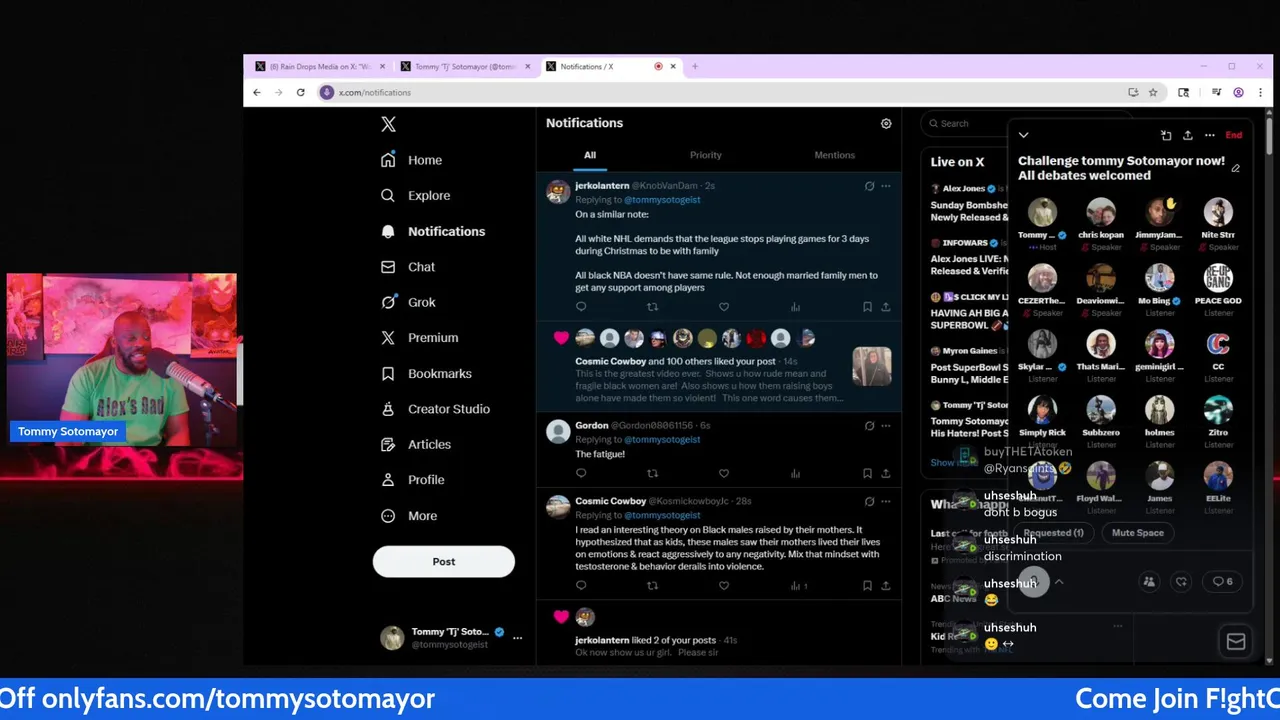1280x720 pixels.
Task: Reply to jerkolantern's post
Action: pyautogui.click(x=581, y=307)
